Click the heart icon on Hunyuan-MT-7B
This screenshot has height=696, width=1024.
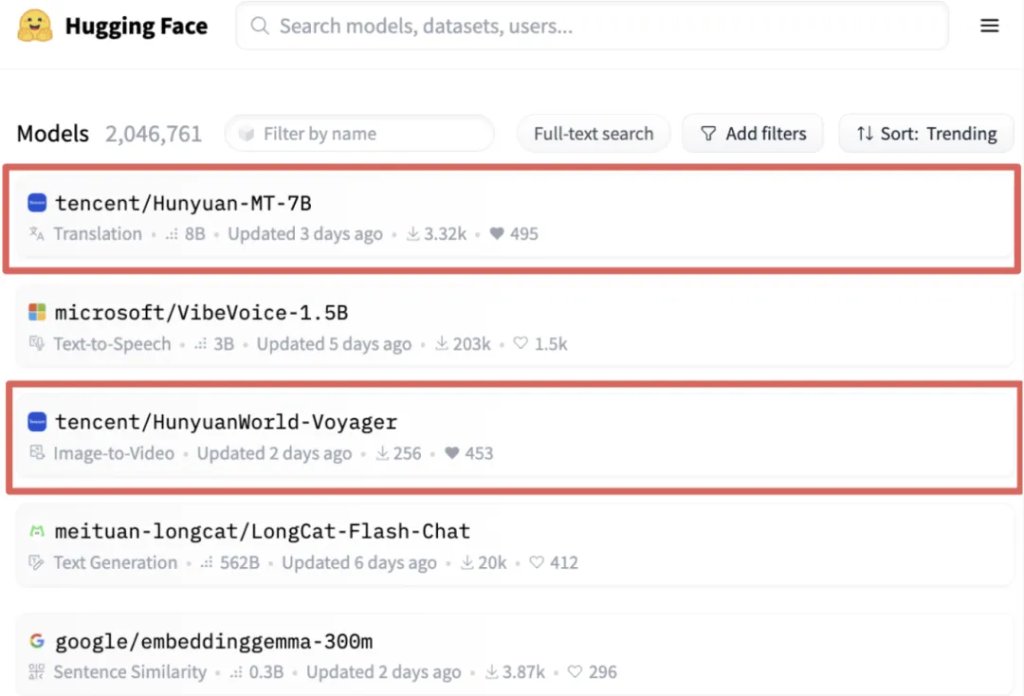pyautogui.click(x=497, y=234)
